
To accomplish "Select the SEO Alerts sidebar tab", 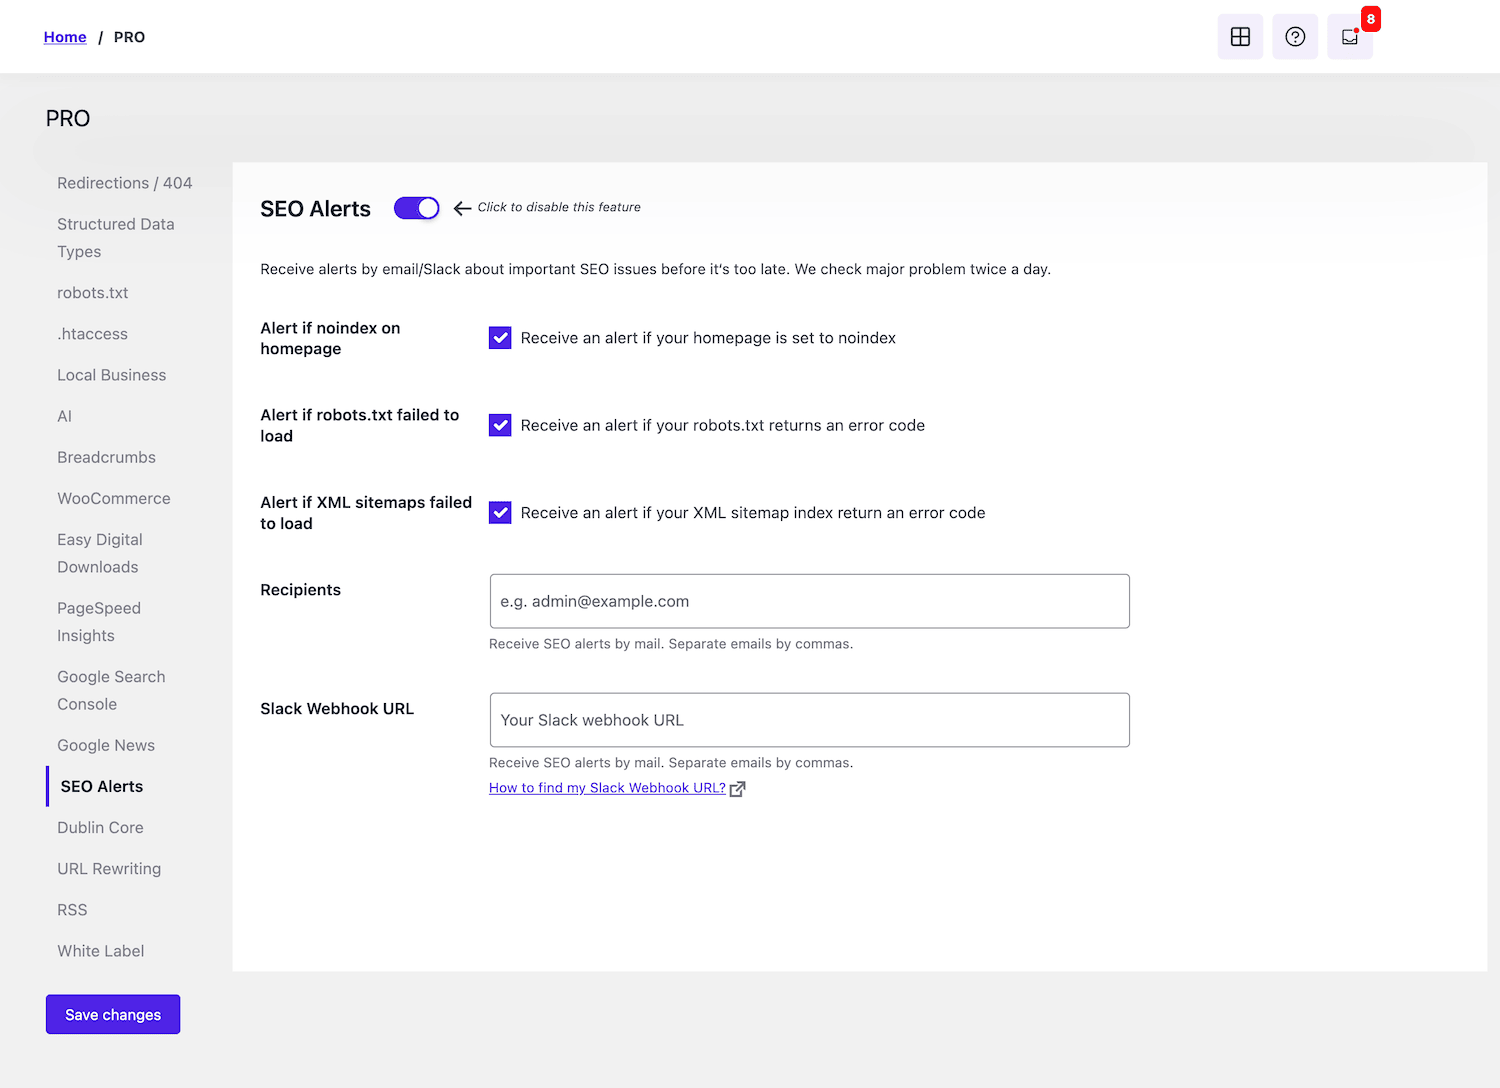I will coord(102,786).
